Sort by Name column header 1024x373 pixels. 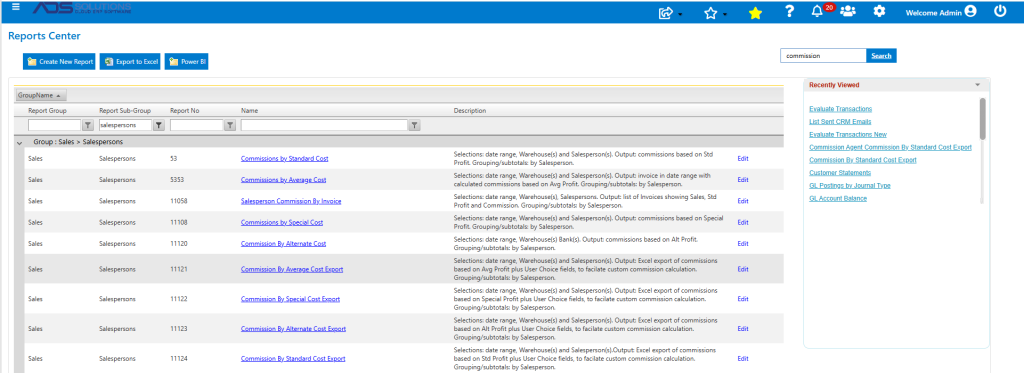(249, 110)
